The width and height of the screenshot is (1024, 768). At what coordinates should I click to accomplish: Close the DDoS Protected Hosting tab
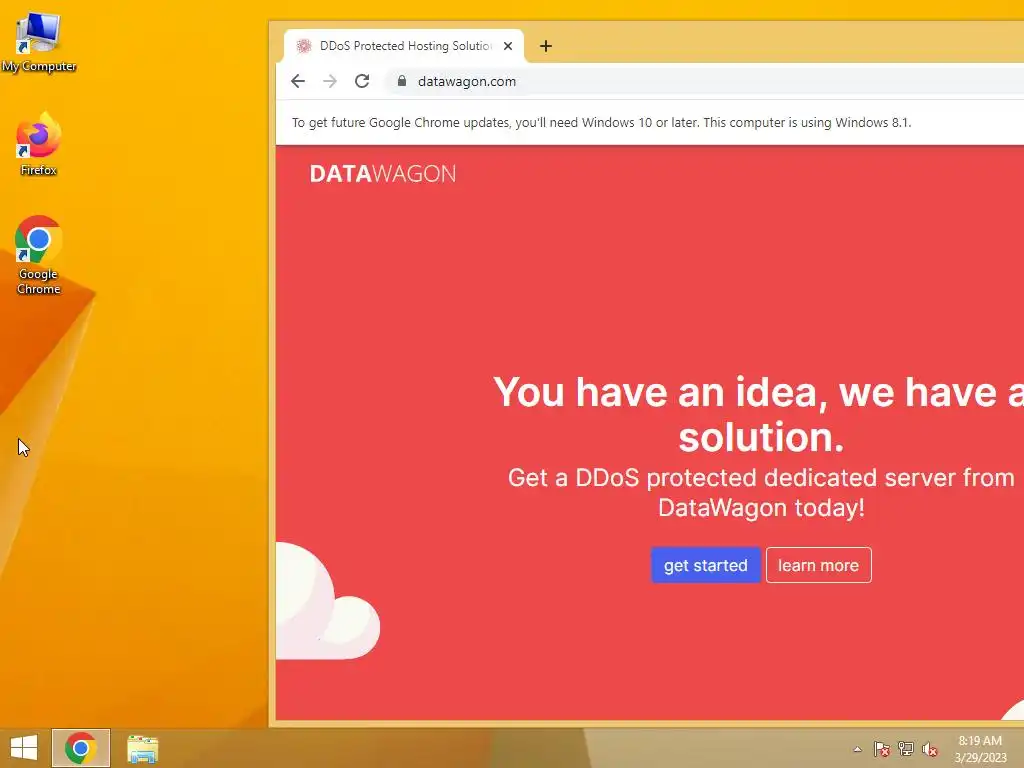coord(507,46)
